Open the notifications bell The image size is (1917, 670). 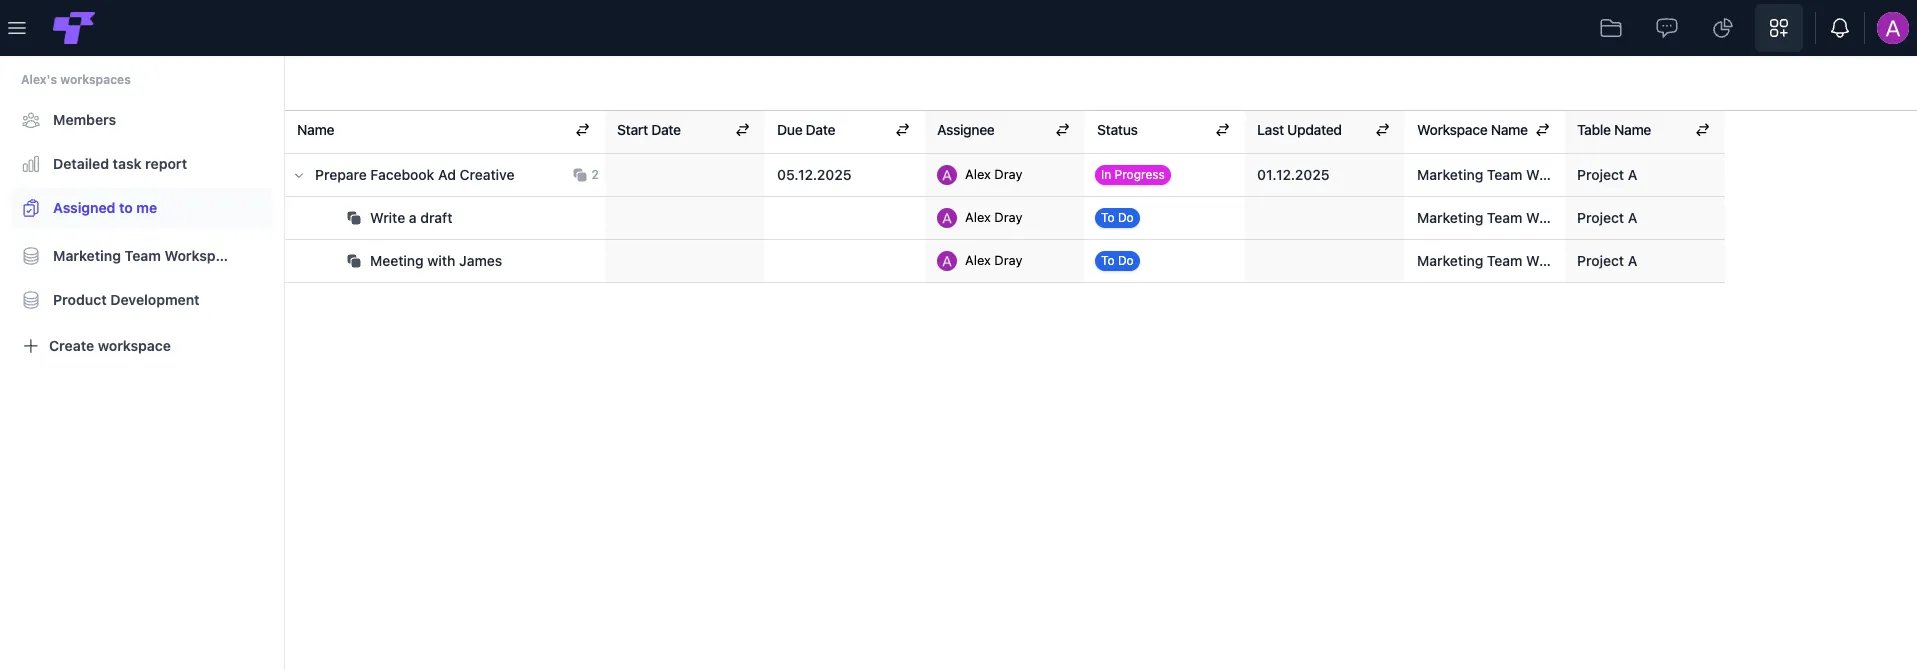pyautogui.click(x=1840, y=28)
